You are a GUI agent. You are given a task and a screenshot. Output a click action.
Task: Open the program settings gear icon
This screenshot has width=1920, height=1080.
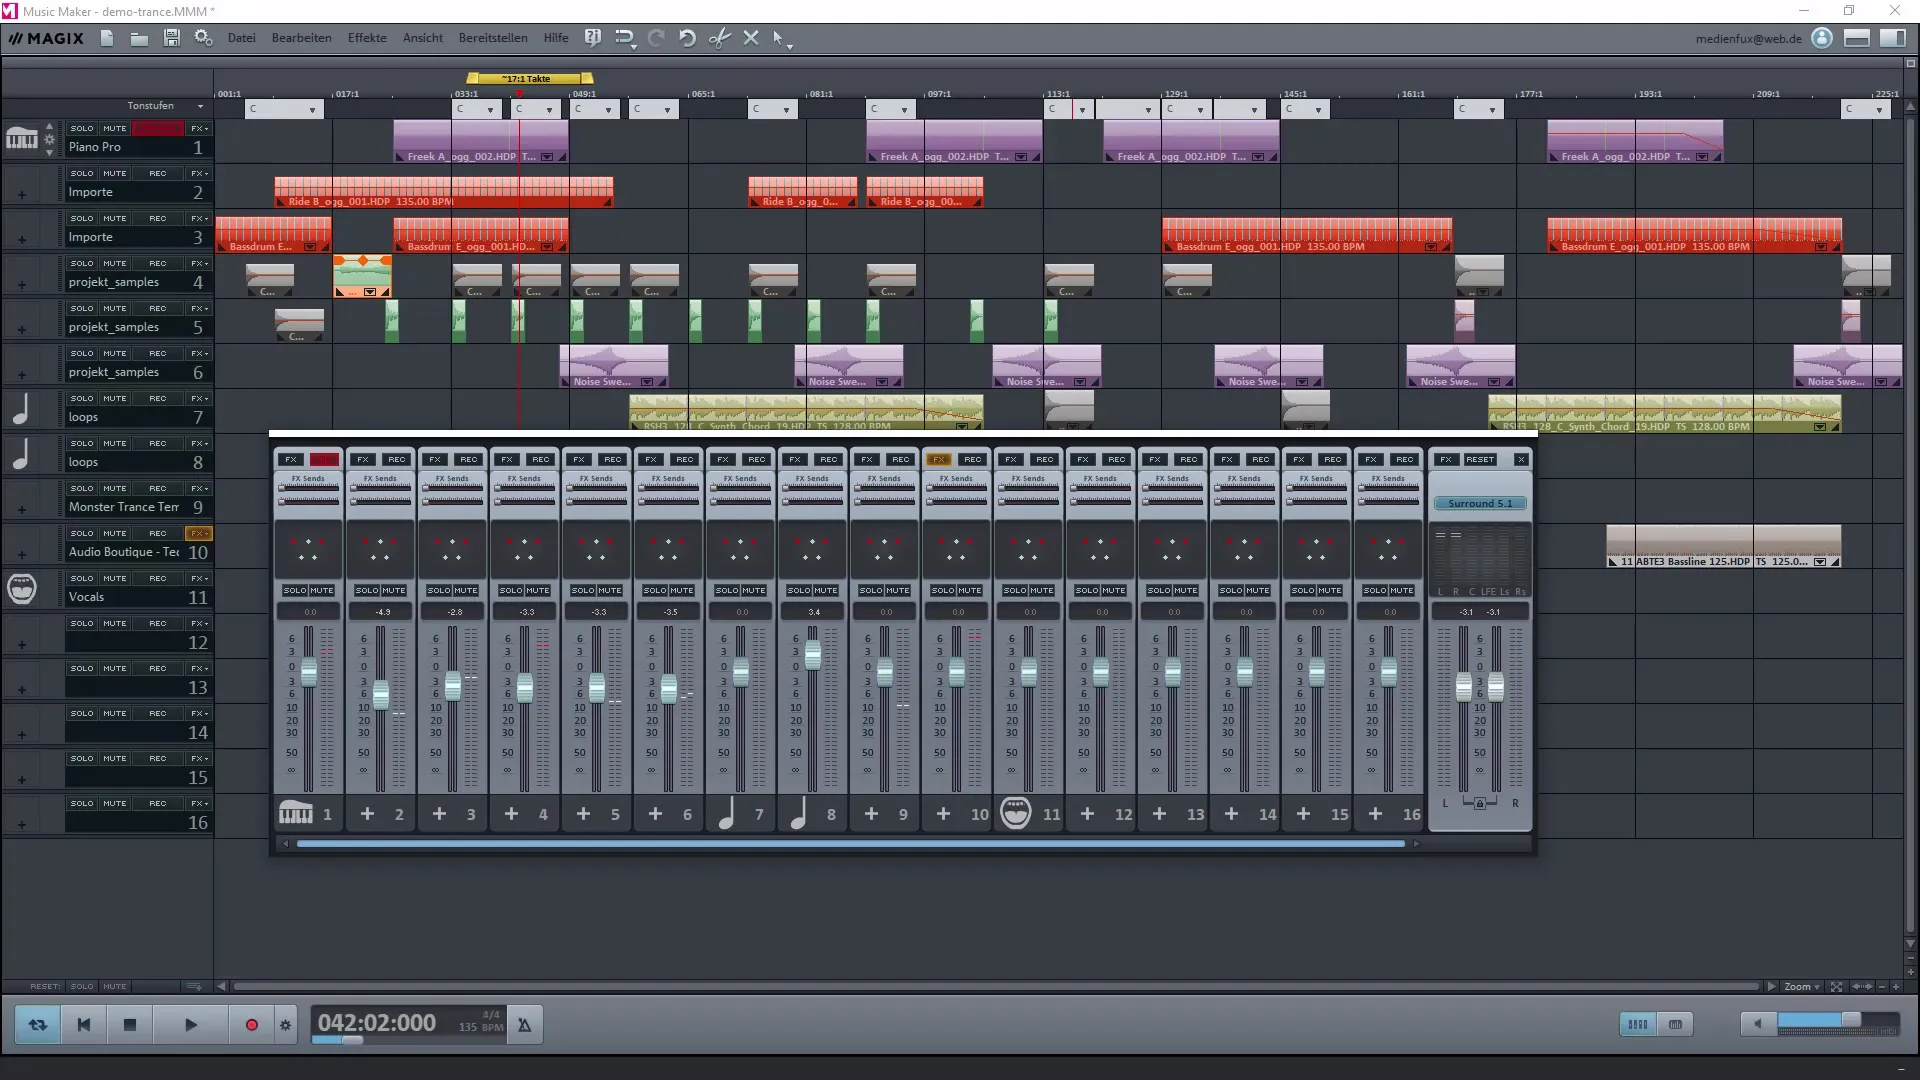(x=203, y=38)
